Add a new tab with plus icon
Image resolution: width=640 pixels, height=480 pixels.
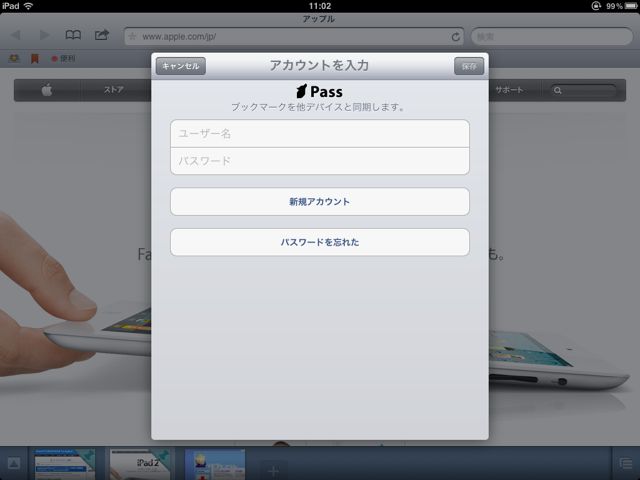(x=273, y=471)
